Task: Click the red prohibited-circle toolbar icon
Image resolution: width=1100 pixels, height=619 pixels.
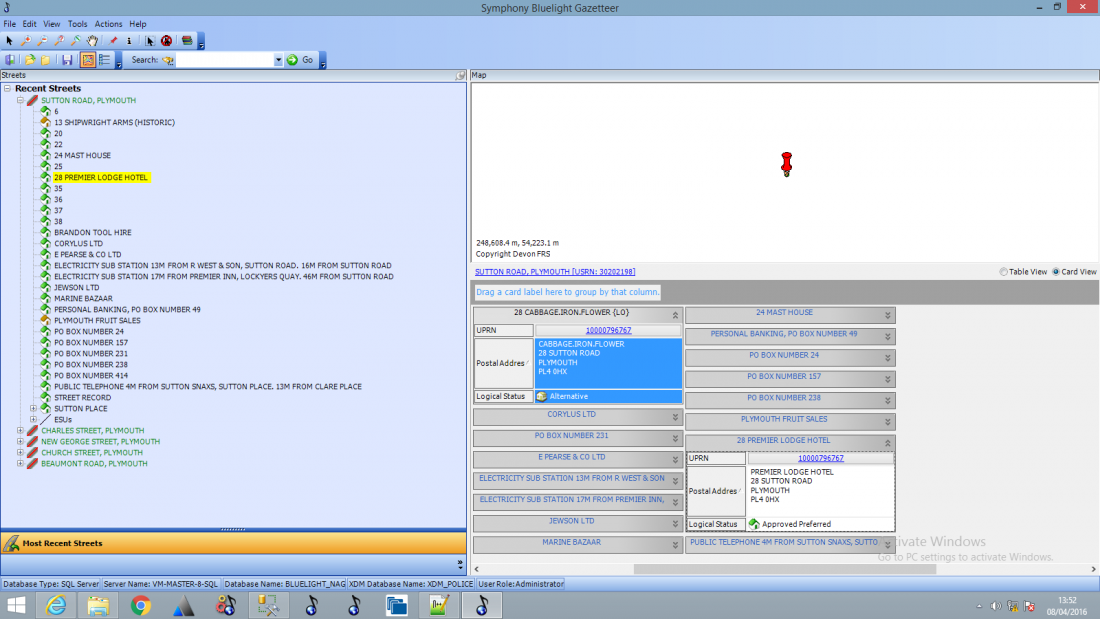Action: [x=166, y=41]
